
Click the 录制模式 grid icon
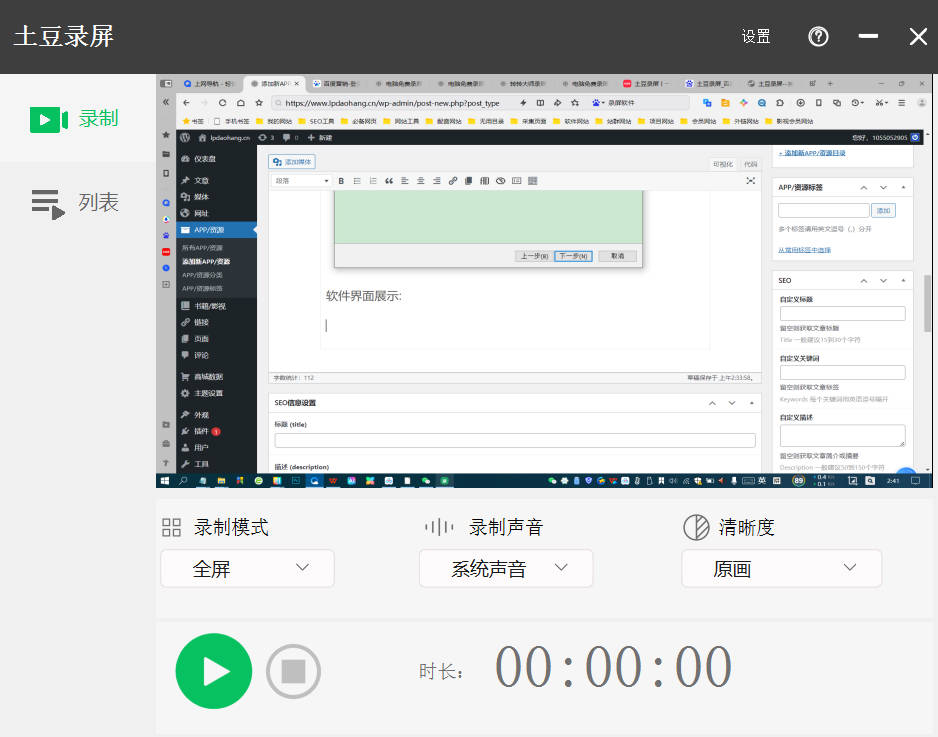point(172,527)
